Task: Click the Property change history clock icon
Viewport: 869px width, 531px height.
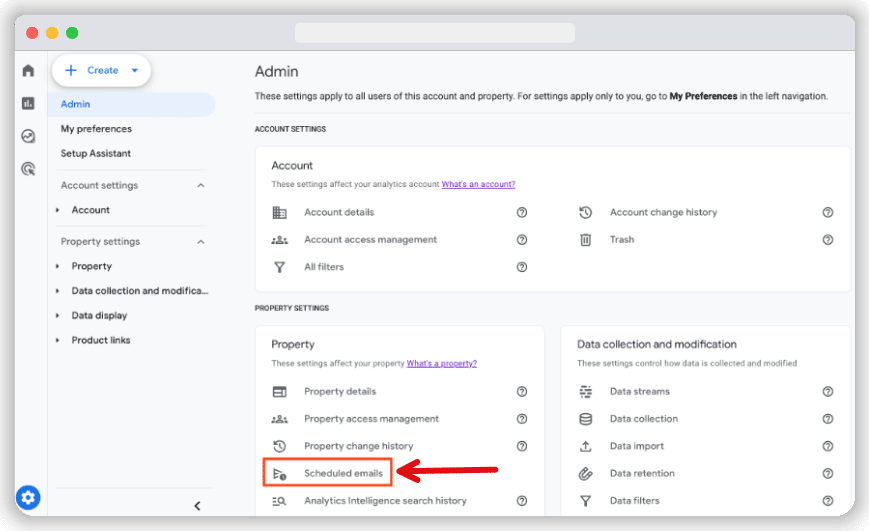Action: point(279,446)
